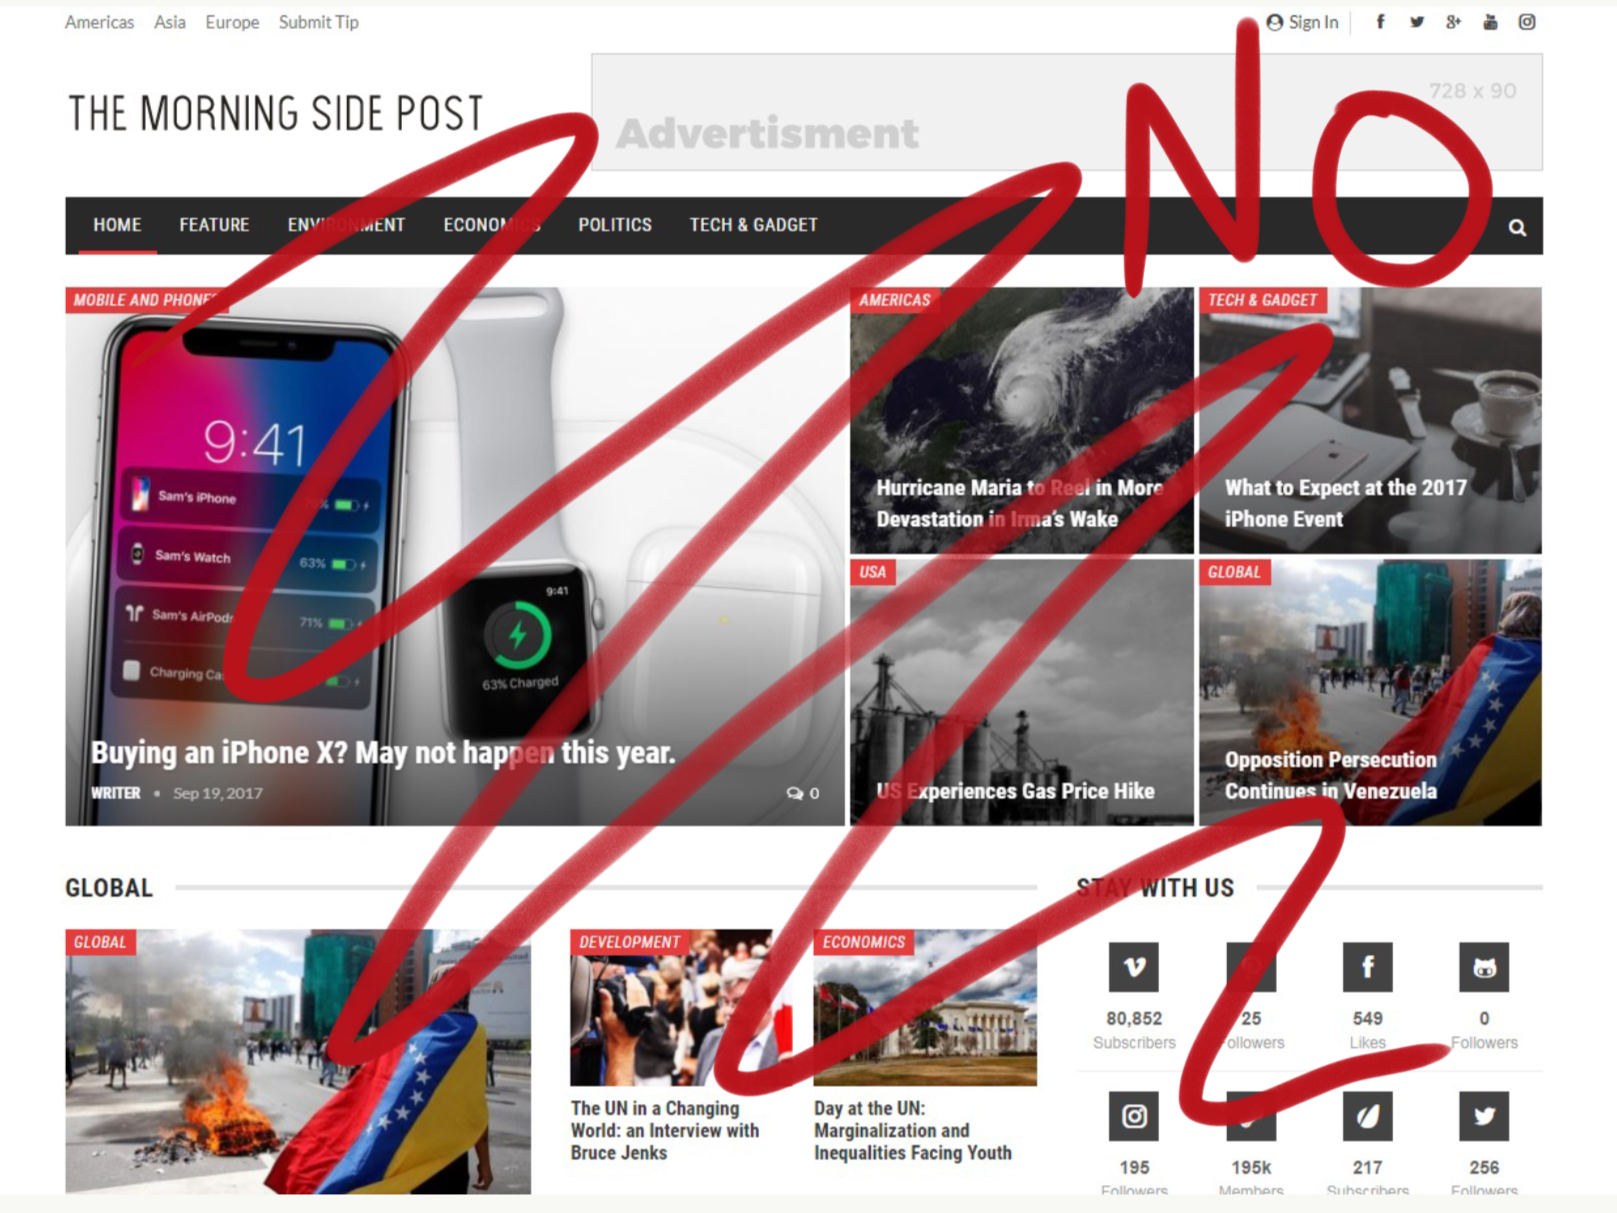Image resolution: width=1617 pixels, height=1213 pixels.
Task: Click the Facebook icon in the top bar
Action: pyautogui.click(x=1380, y=22)
